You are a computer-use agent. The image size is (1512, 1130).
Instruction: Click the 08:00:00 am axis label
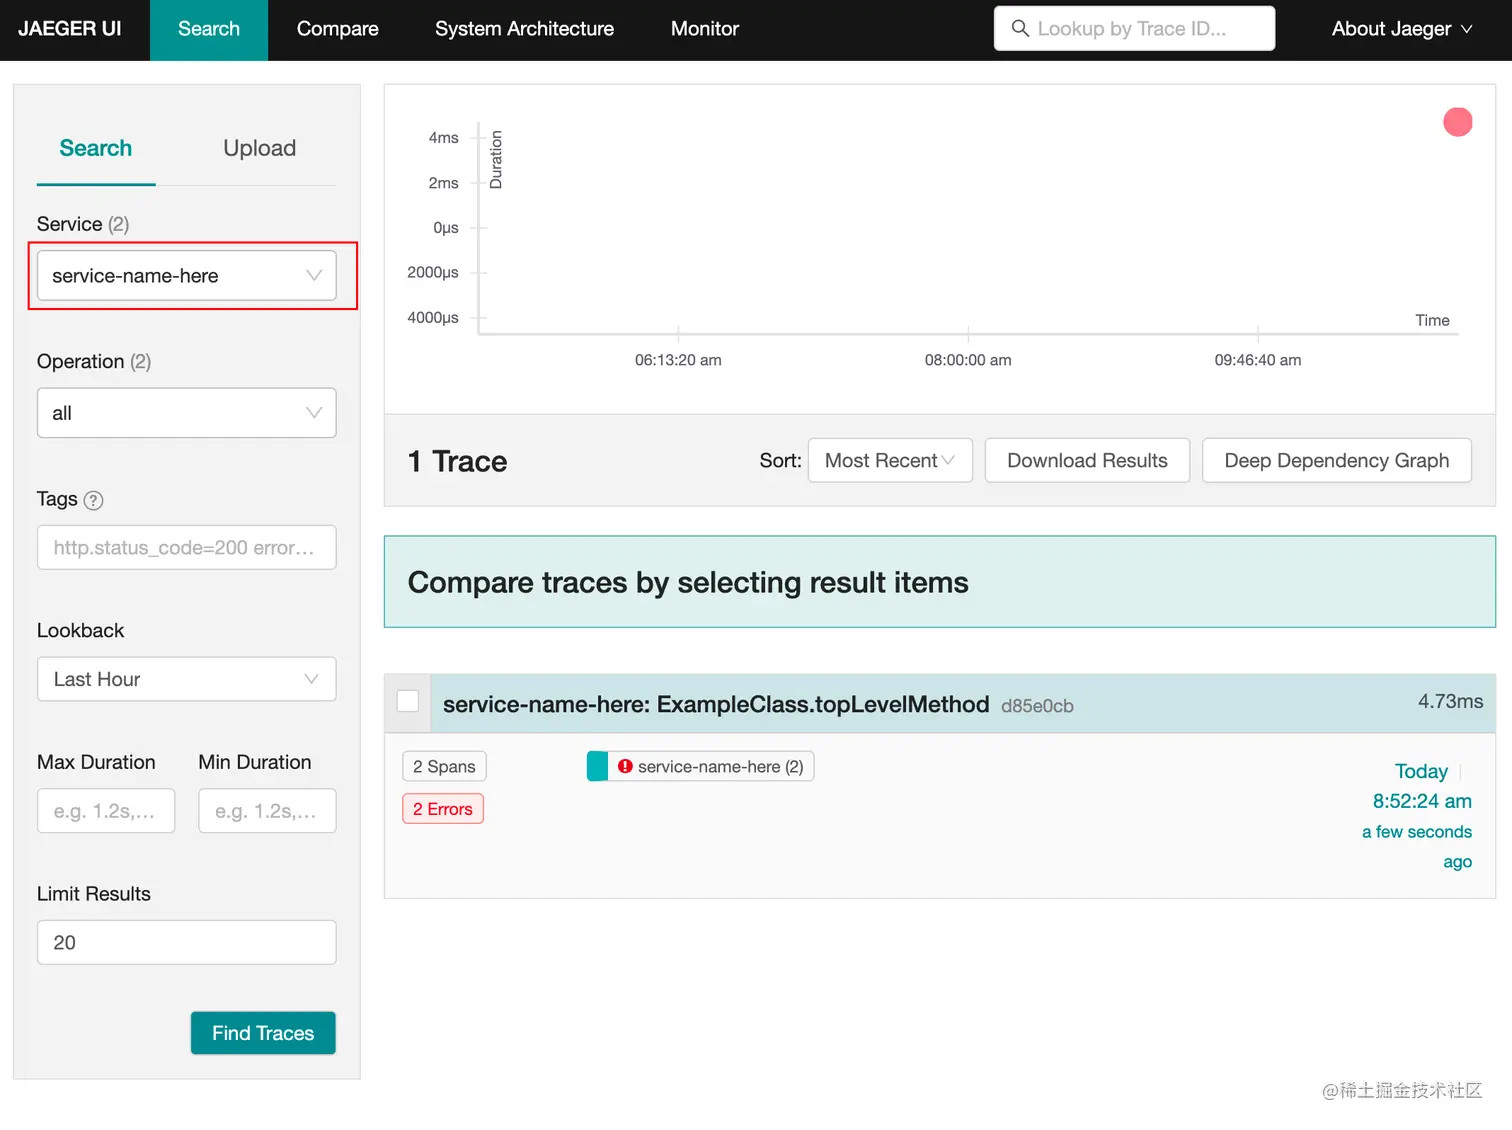pos(968,360)
